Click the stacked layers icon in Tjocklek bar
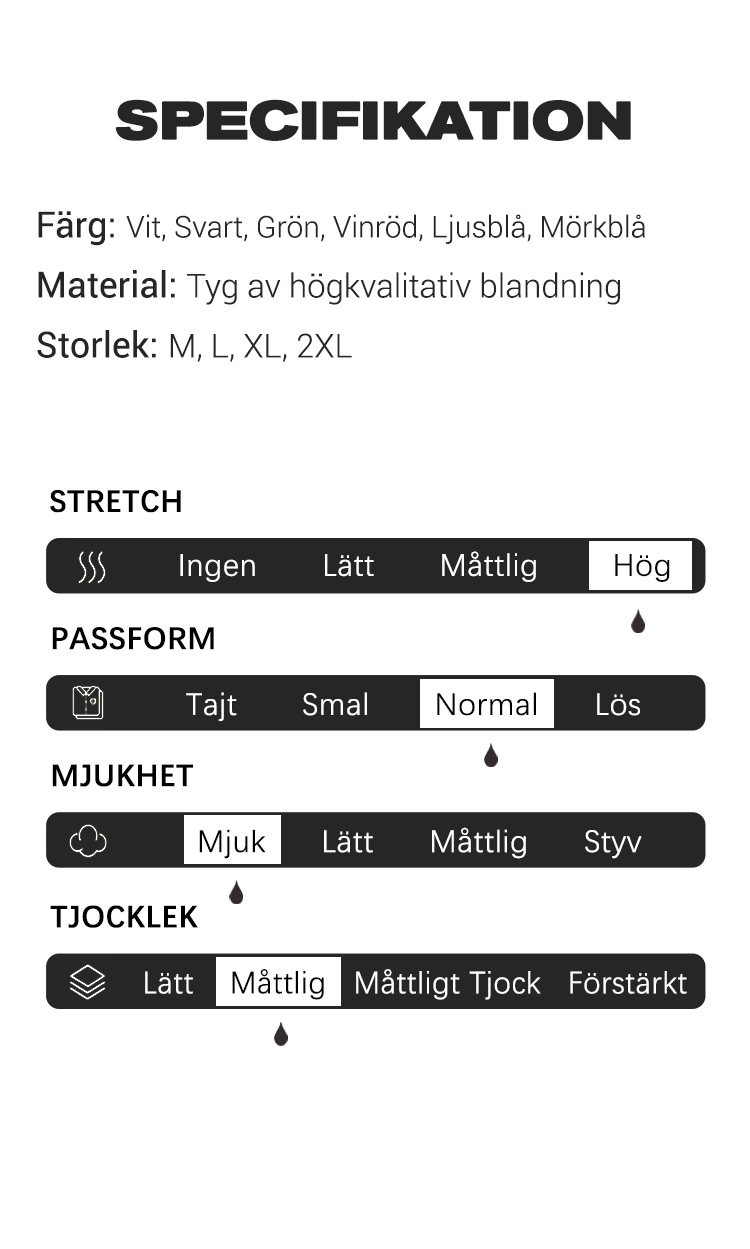The height and width of the screenshot is (1249, 750). 88,982
